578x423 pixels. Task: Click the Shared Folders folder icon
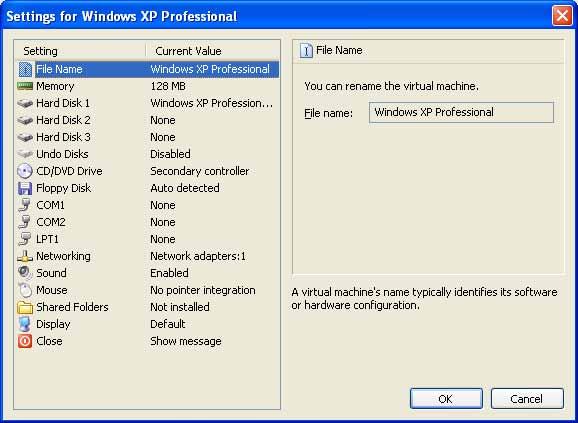point(25,307)
